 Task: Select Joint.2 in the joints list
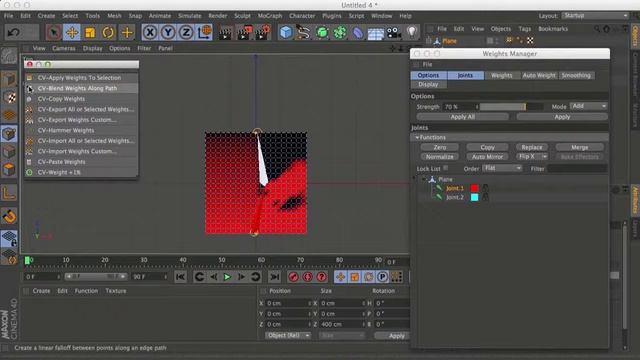point(455,197)
